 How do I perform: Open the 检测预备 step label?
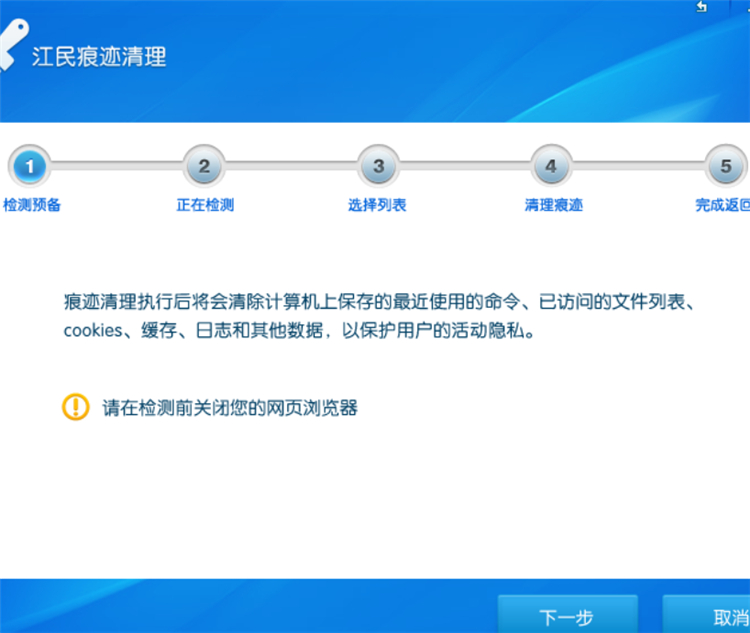[32, 205]
